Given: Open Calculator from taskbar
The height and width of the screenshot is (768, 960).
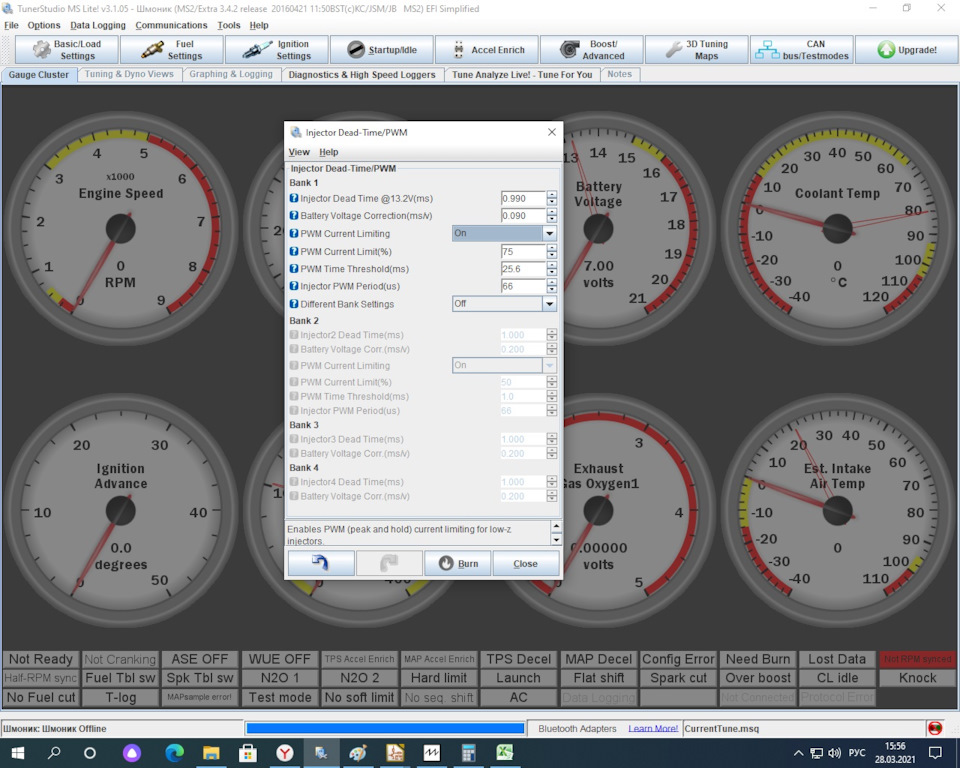Looking at the screenshot, I should 468,753.
